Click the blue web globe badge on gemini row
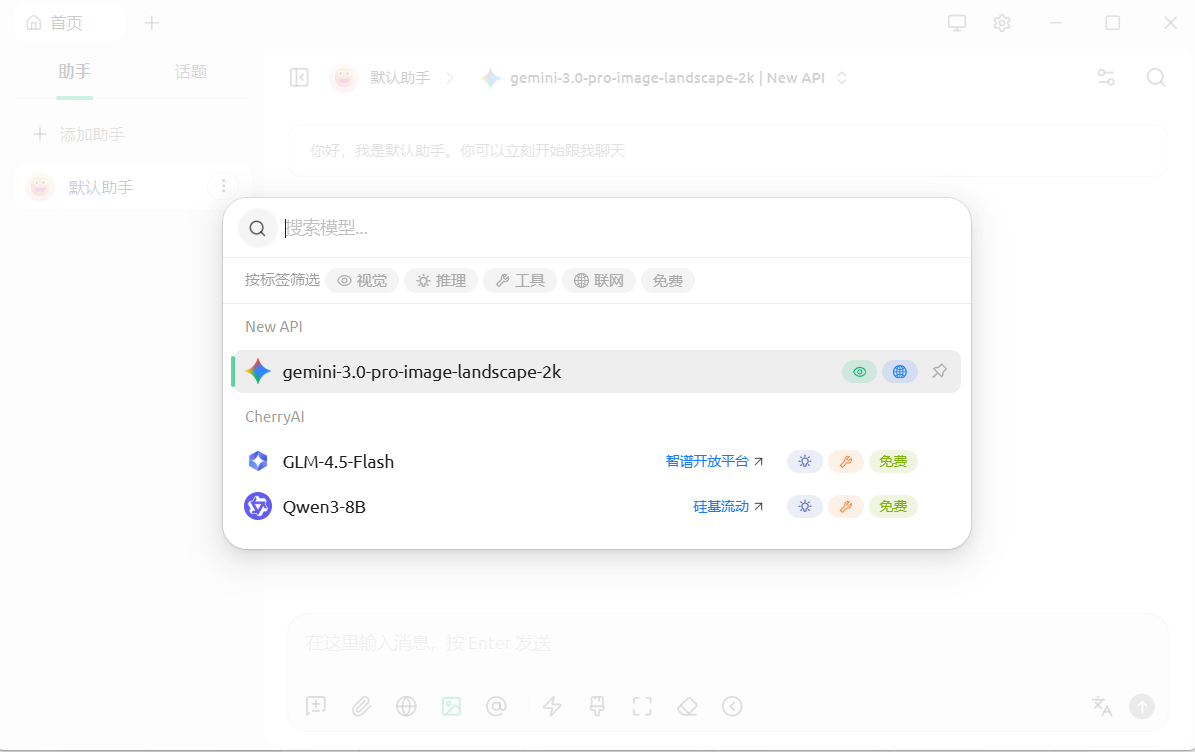 coord(900,372)
